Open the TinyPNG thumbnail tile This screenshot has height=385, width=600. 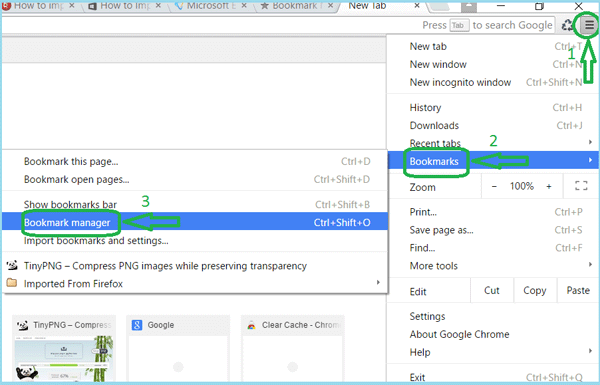click(x=64, y=348)
